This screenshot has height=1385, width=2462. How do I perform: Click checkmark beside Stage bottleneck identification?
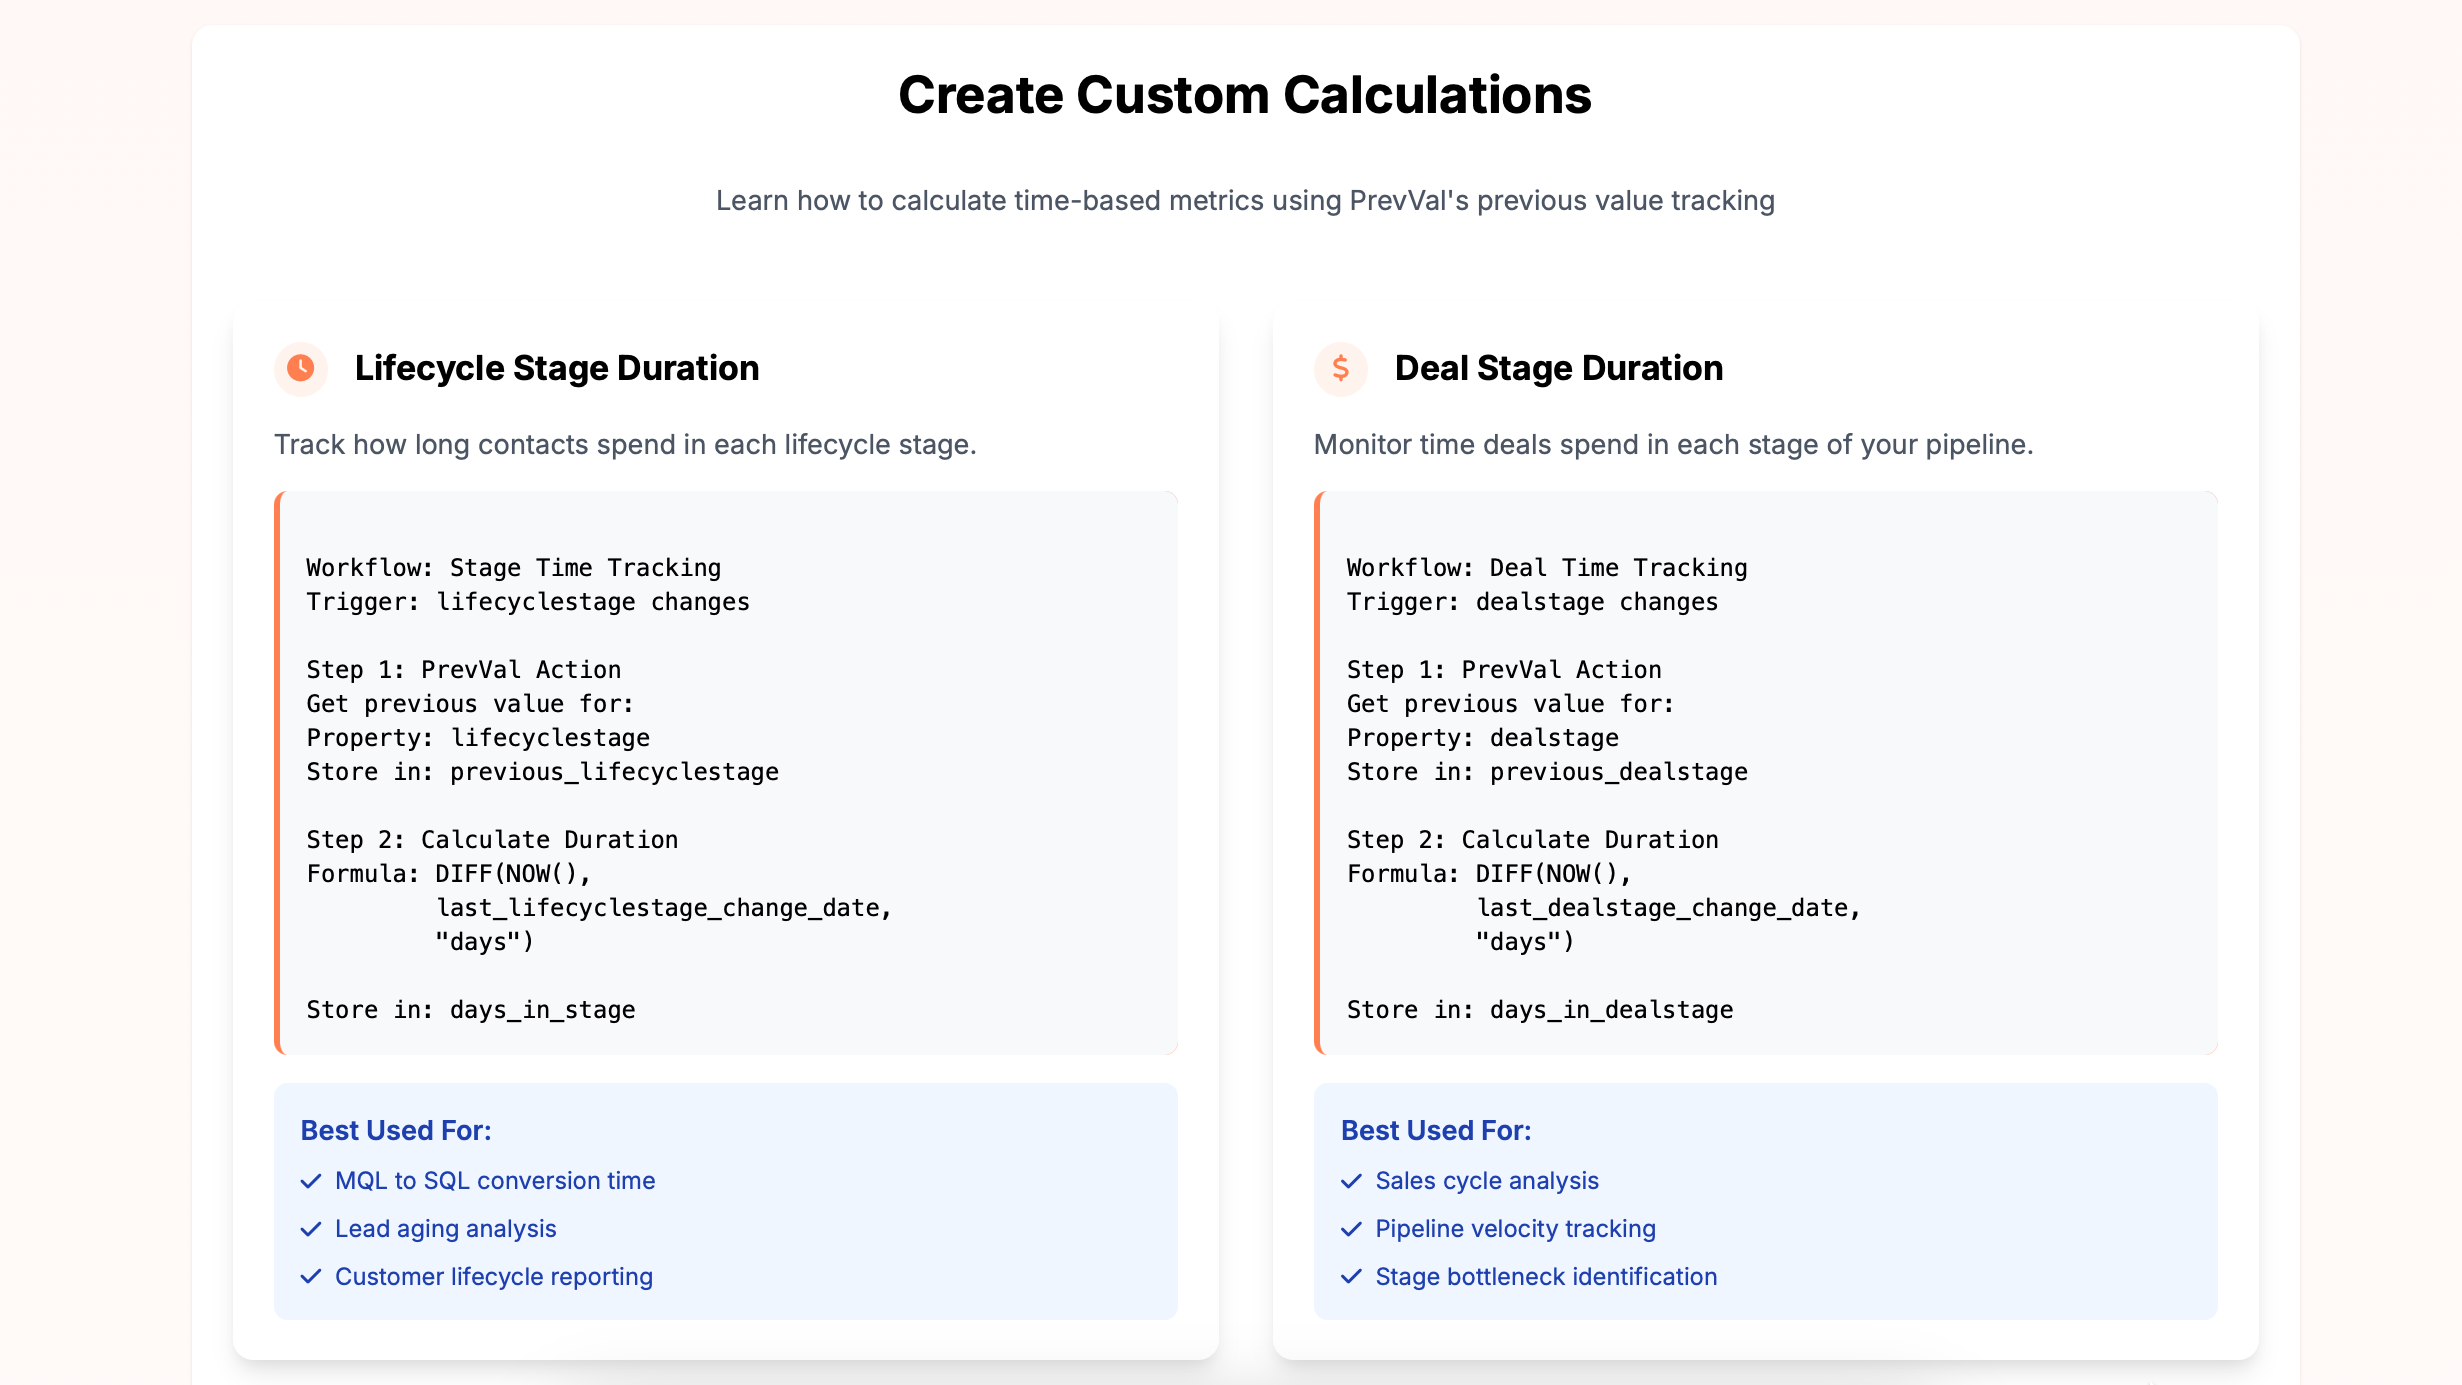click(x=1351, y=1277)
